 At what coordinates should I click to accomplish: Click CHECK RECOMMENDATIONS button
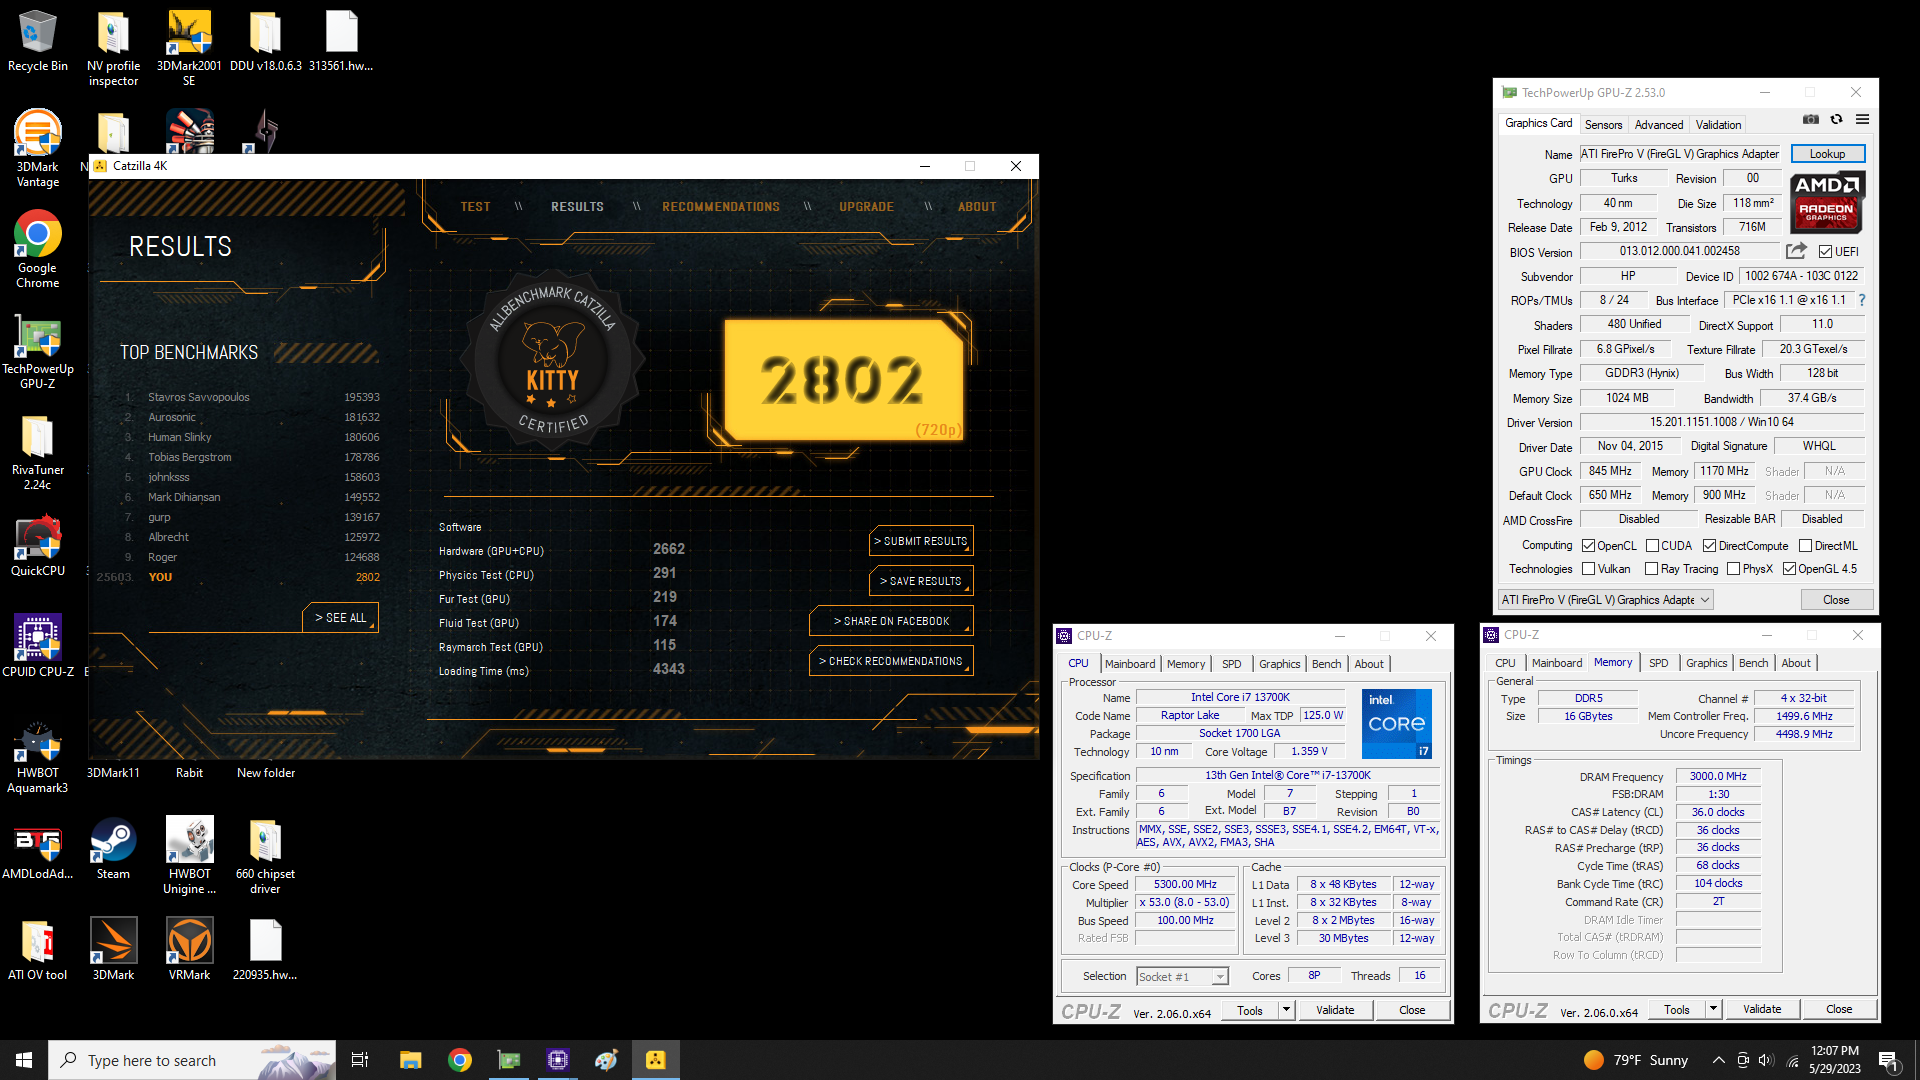(891, 661)
